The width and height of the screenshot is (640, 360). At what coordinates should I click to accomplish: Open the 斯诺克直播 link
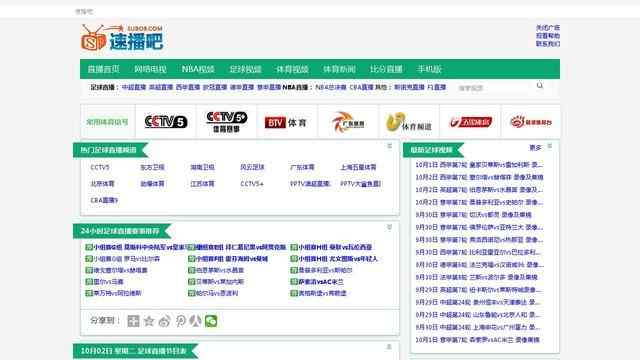(409, 87)
